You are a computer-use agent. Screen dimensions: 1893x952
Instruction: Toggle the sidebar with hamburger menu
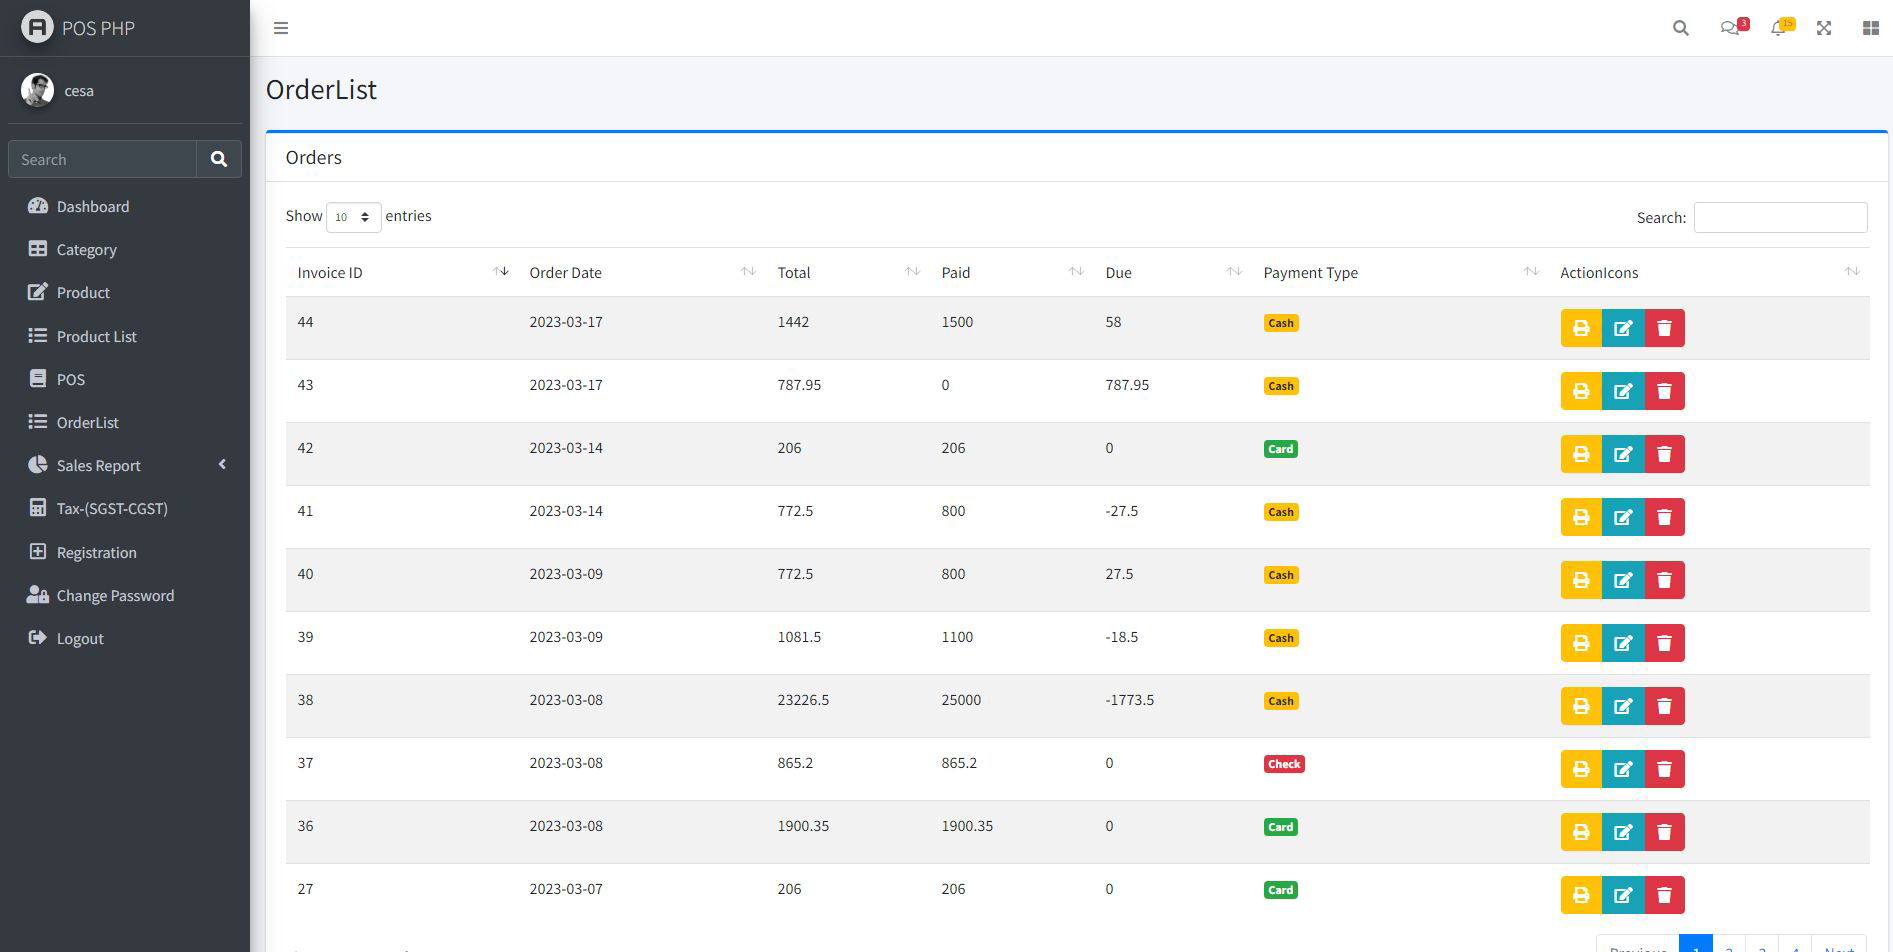tap(281, 28)
